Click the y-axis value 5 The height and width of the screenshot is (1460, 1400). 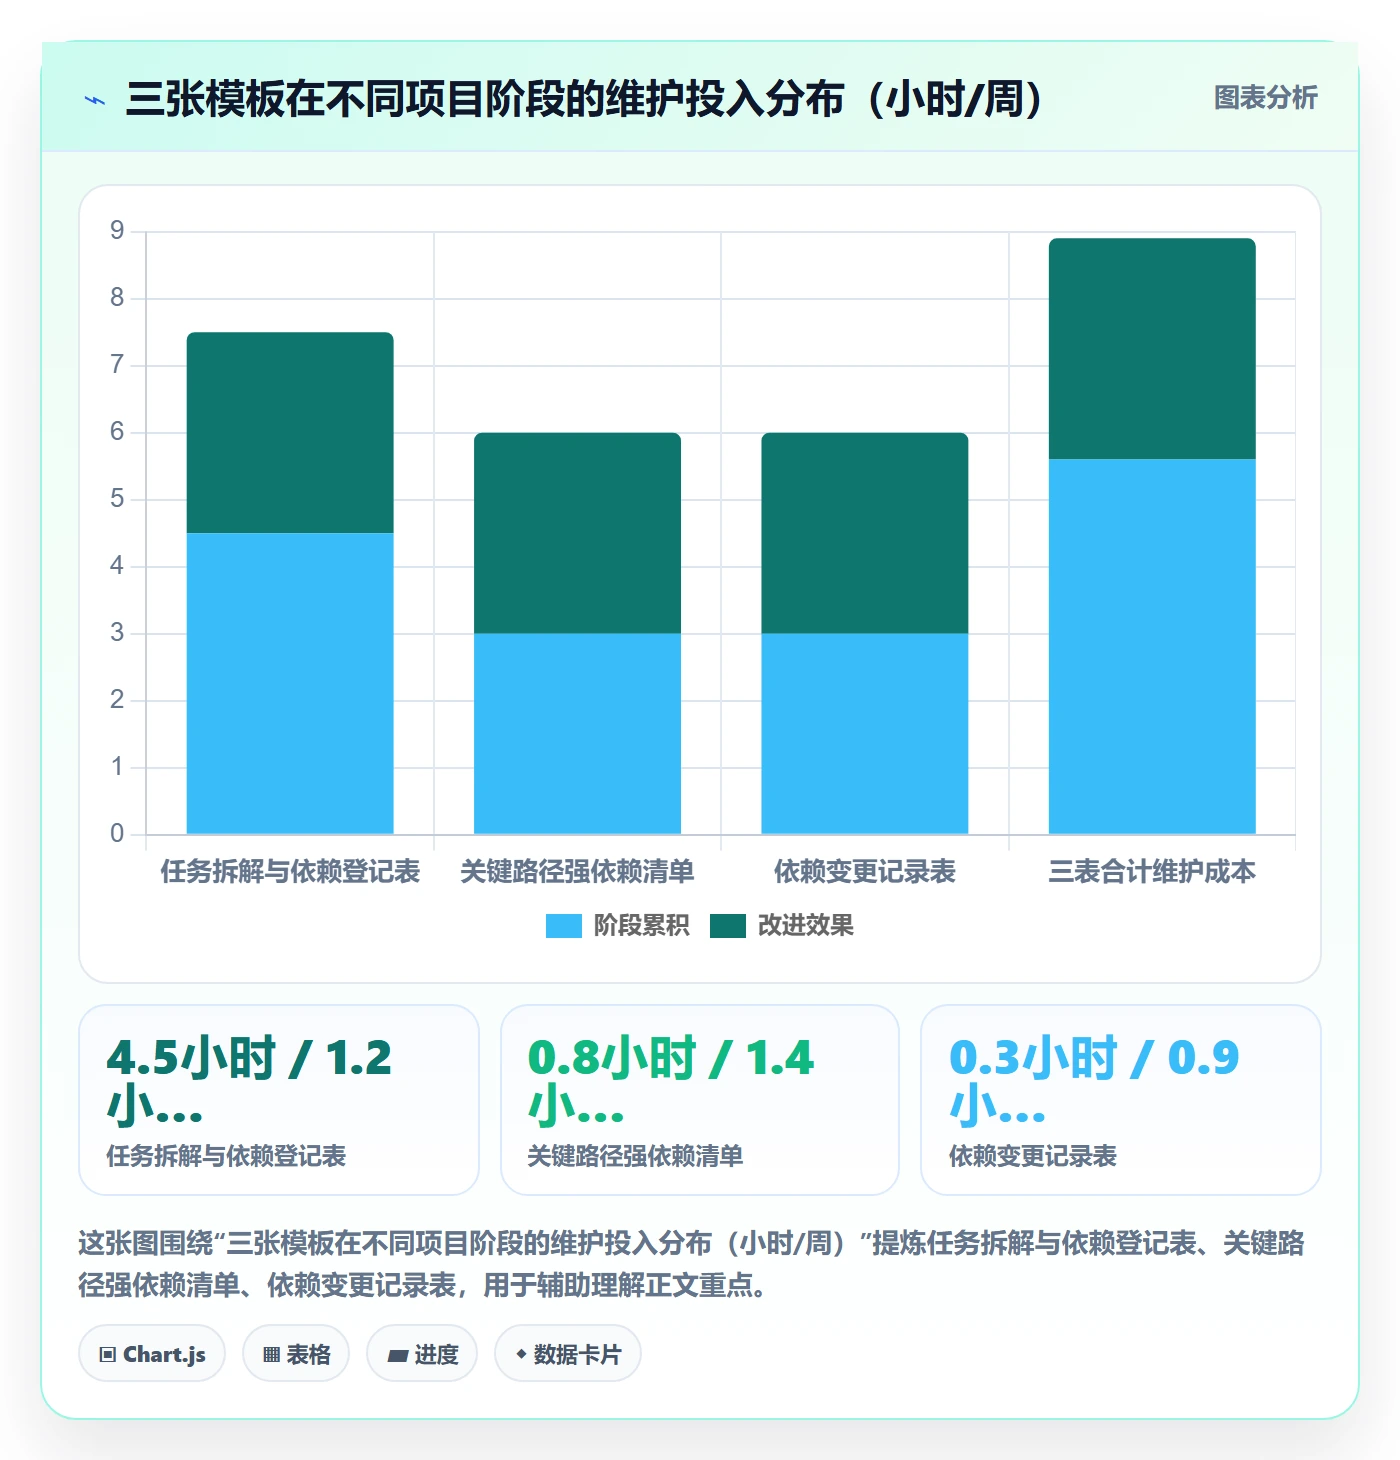coord(117,499)
